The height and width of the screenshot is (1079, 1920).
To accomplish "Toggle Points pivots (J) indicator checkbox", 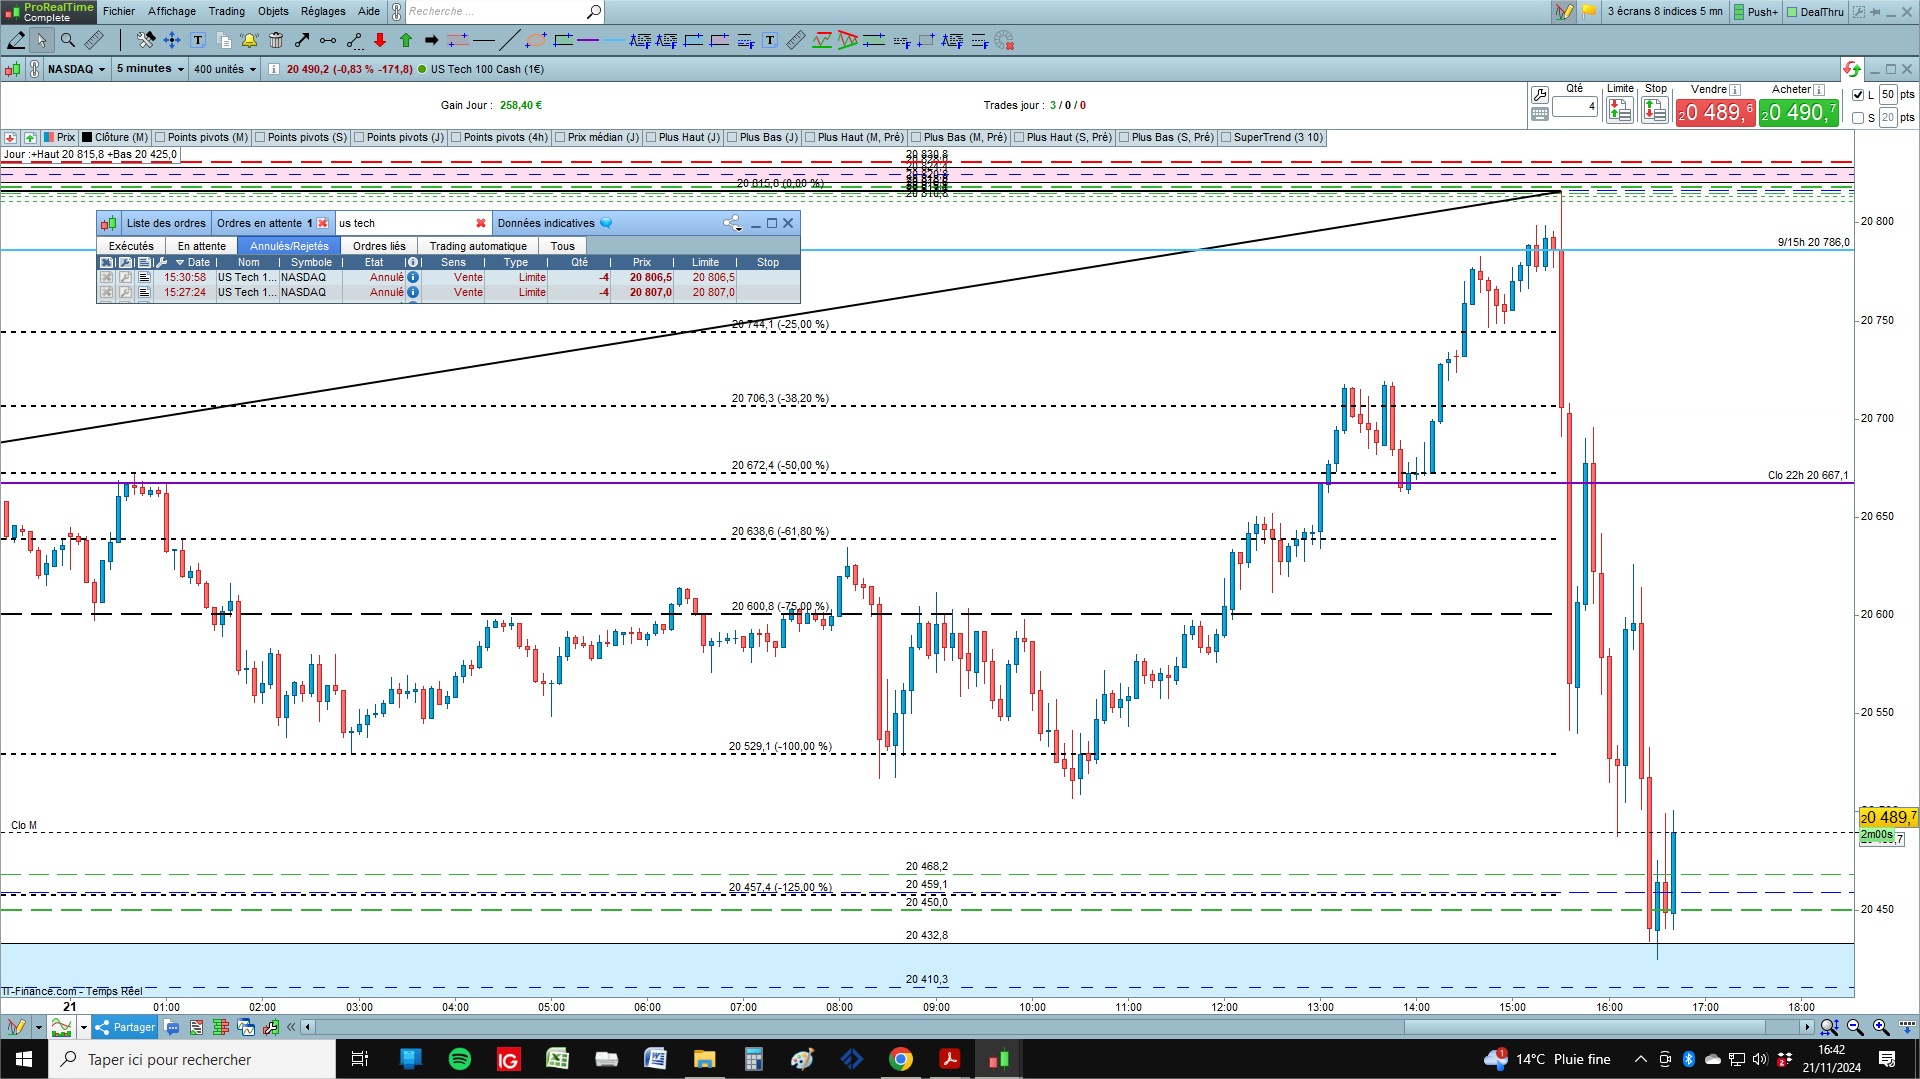I will pos(359,138).
